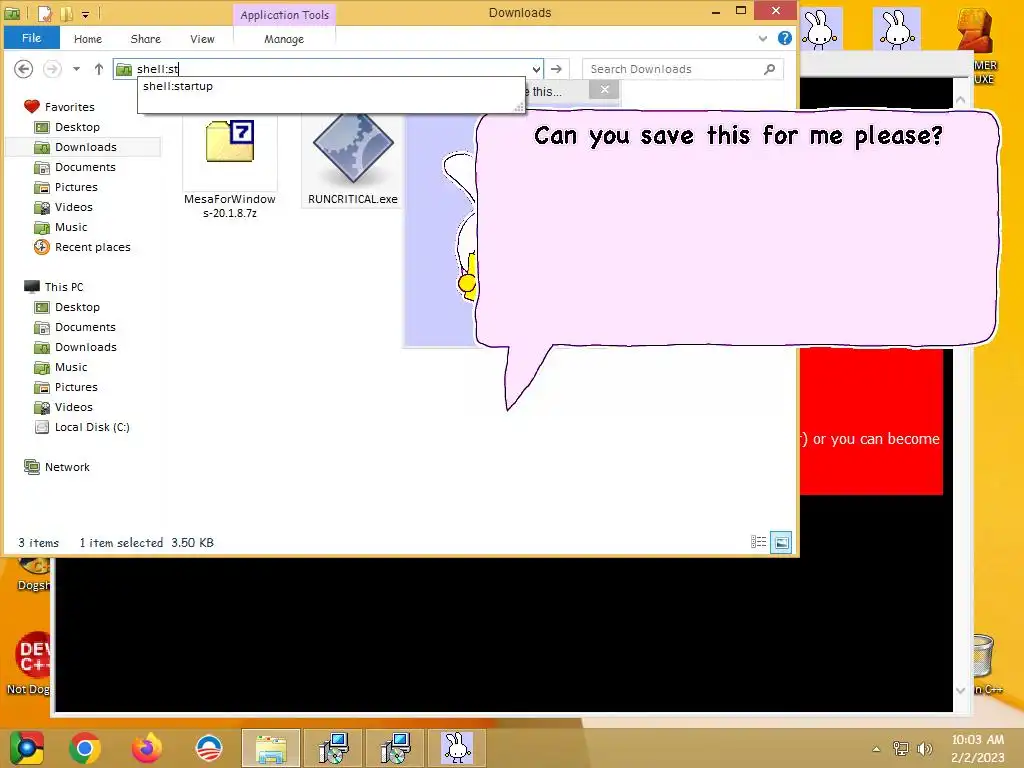Image resolution: width=1024 pixels, height=768 pixels.
Task: Open Documents under This PC
Action: coord(85,327)
